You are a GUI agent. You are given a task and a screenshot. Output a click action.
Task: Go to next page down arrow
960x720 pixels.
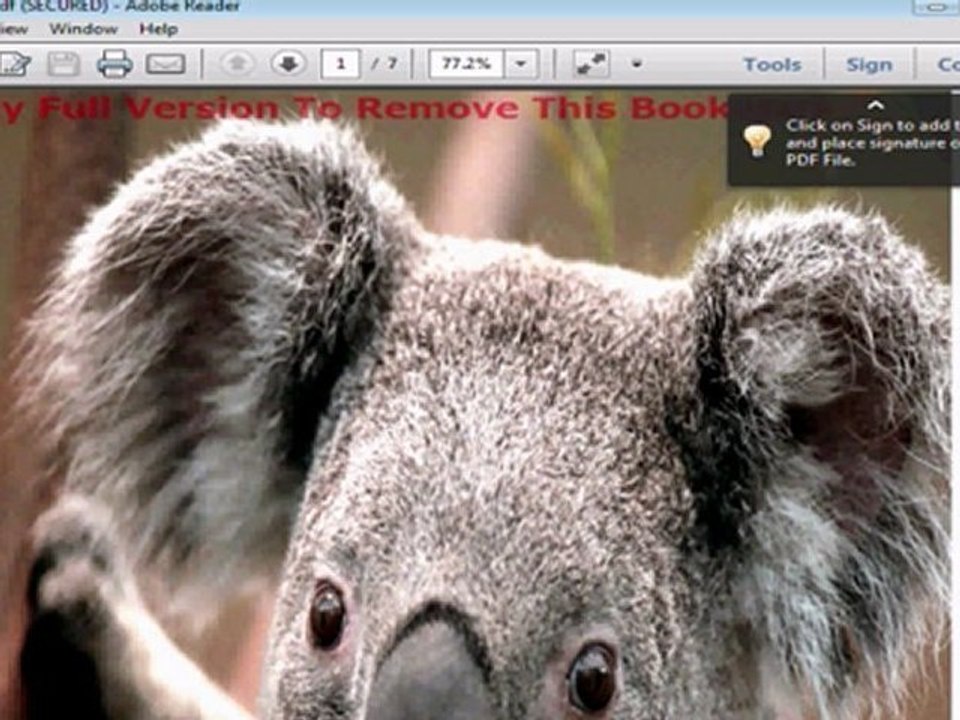[x=288, y=63]
